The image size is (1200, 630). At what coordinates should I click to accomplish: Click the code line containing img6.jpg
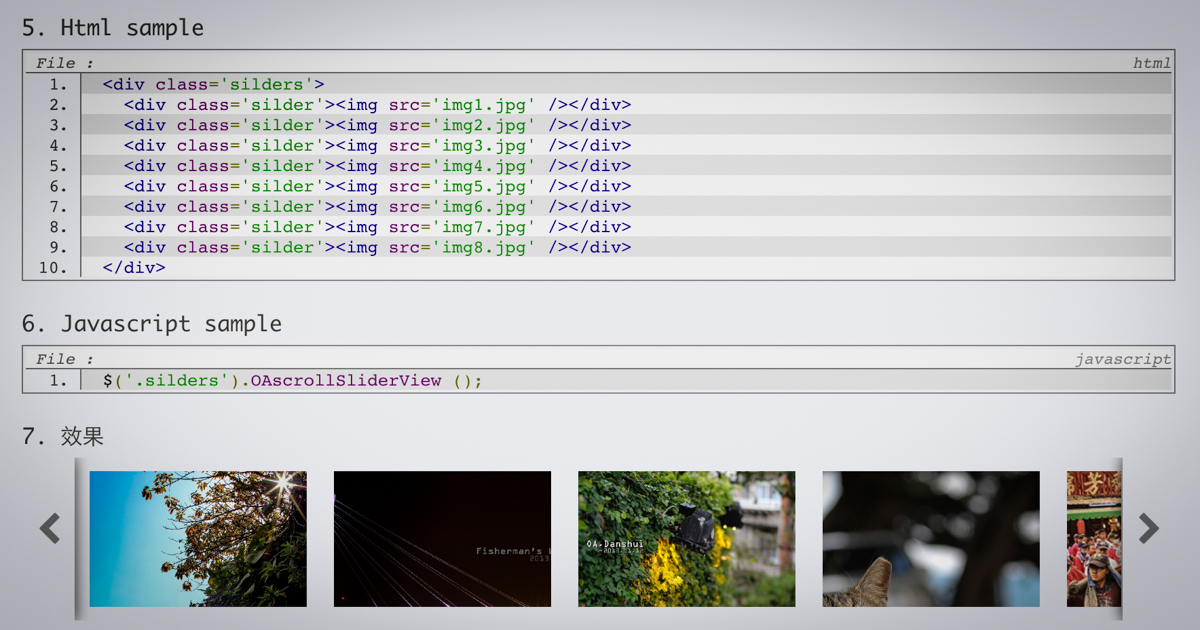click(x=626, y=206)
